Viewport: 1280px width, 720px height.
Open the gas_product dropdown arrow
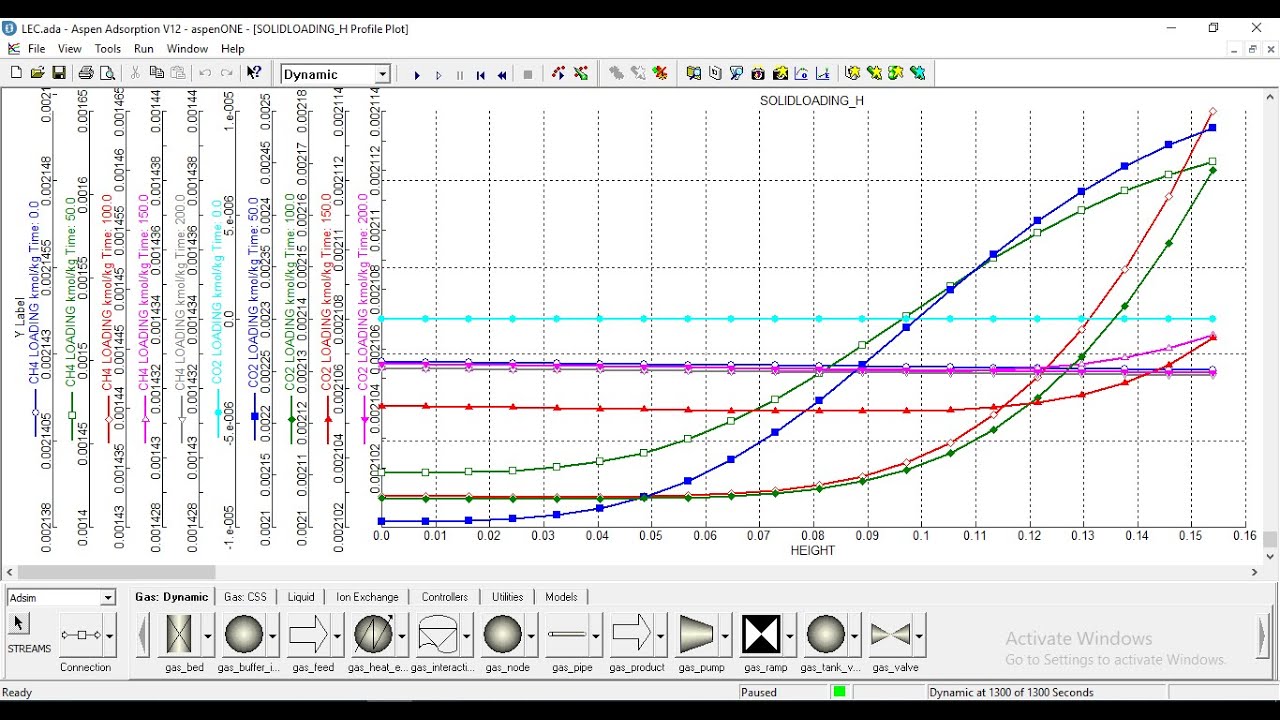[x=660, y=635]
